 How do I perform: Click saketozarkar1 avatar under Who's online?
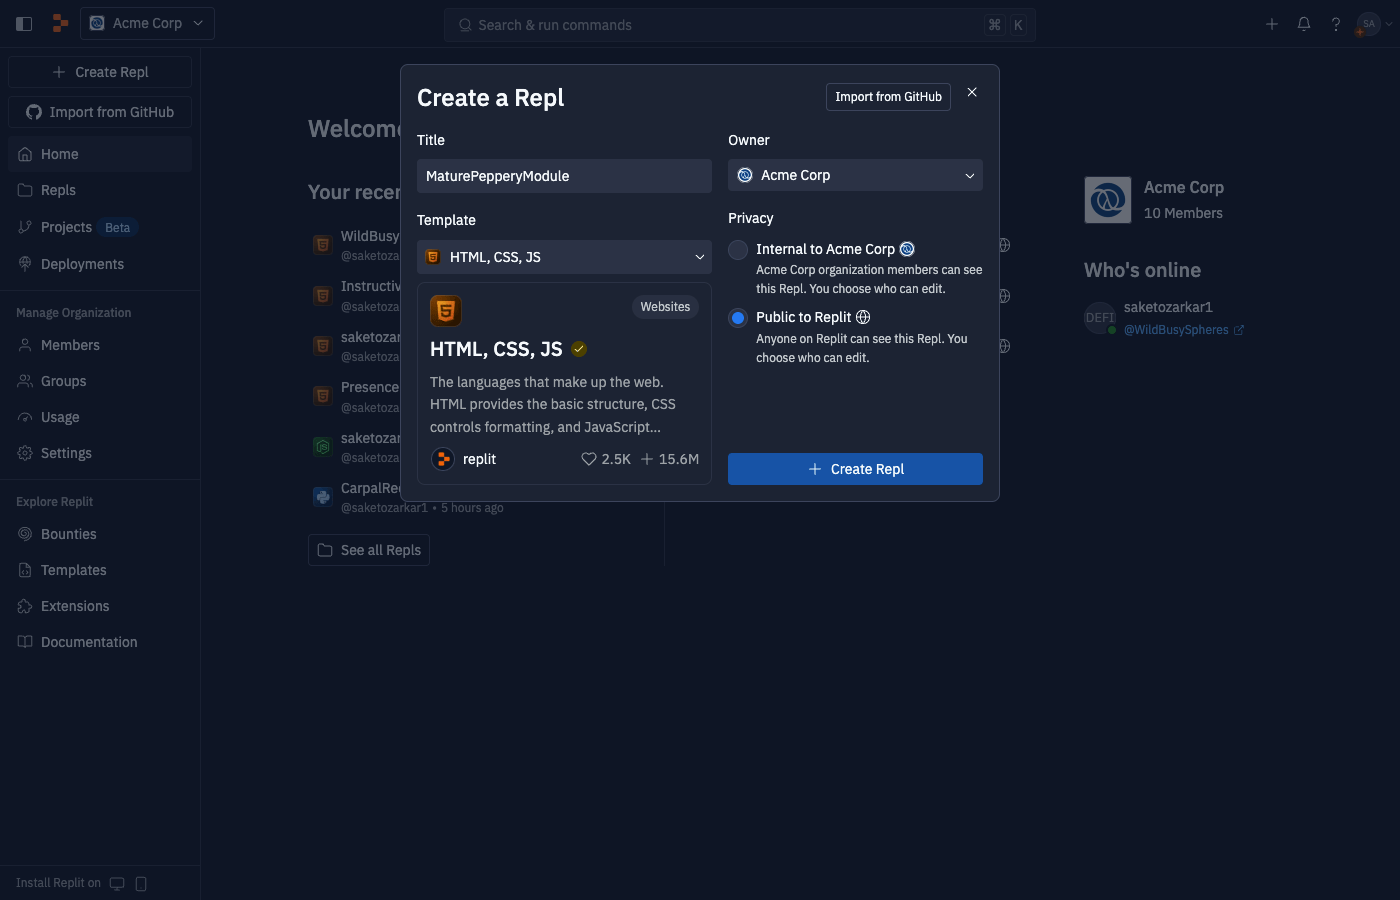tap(1100, 317)
